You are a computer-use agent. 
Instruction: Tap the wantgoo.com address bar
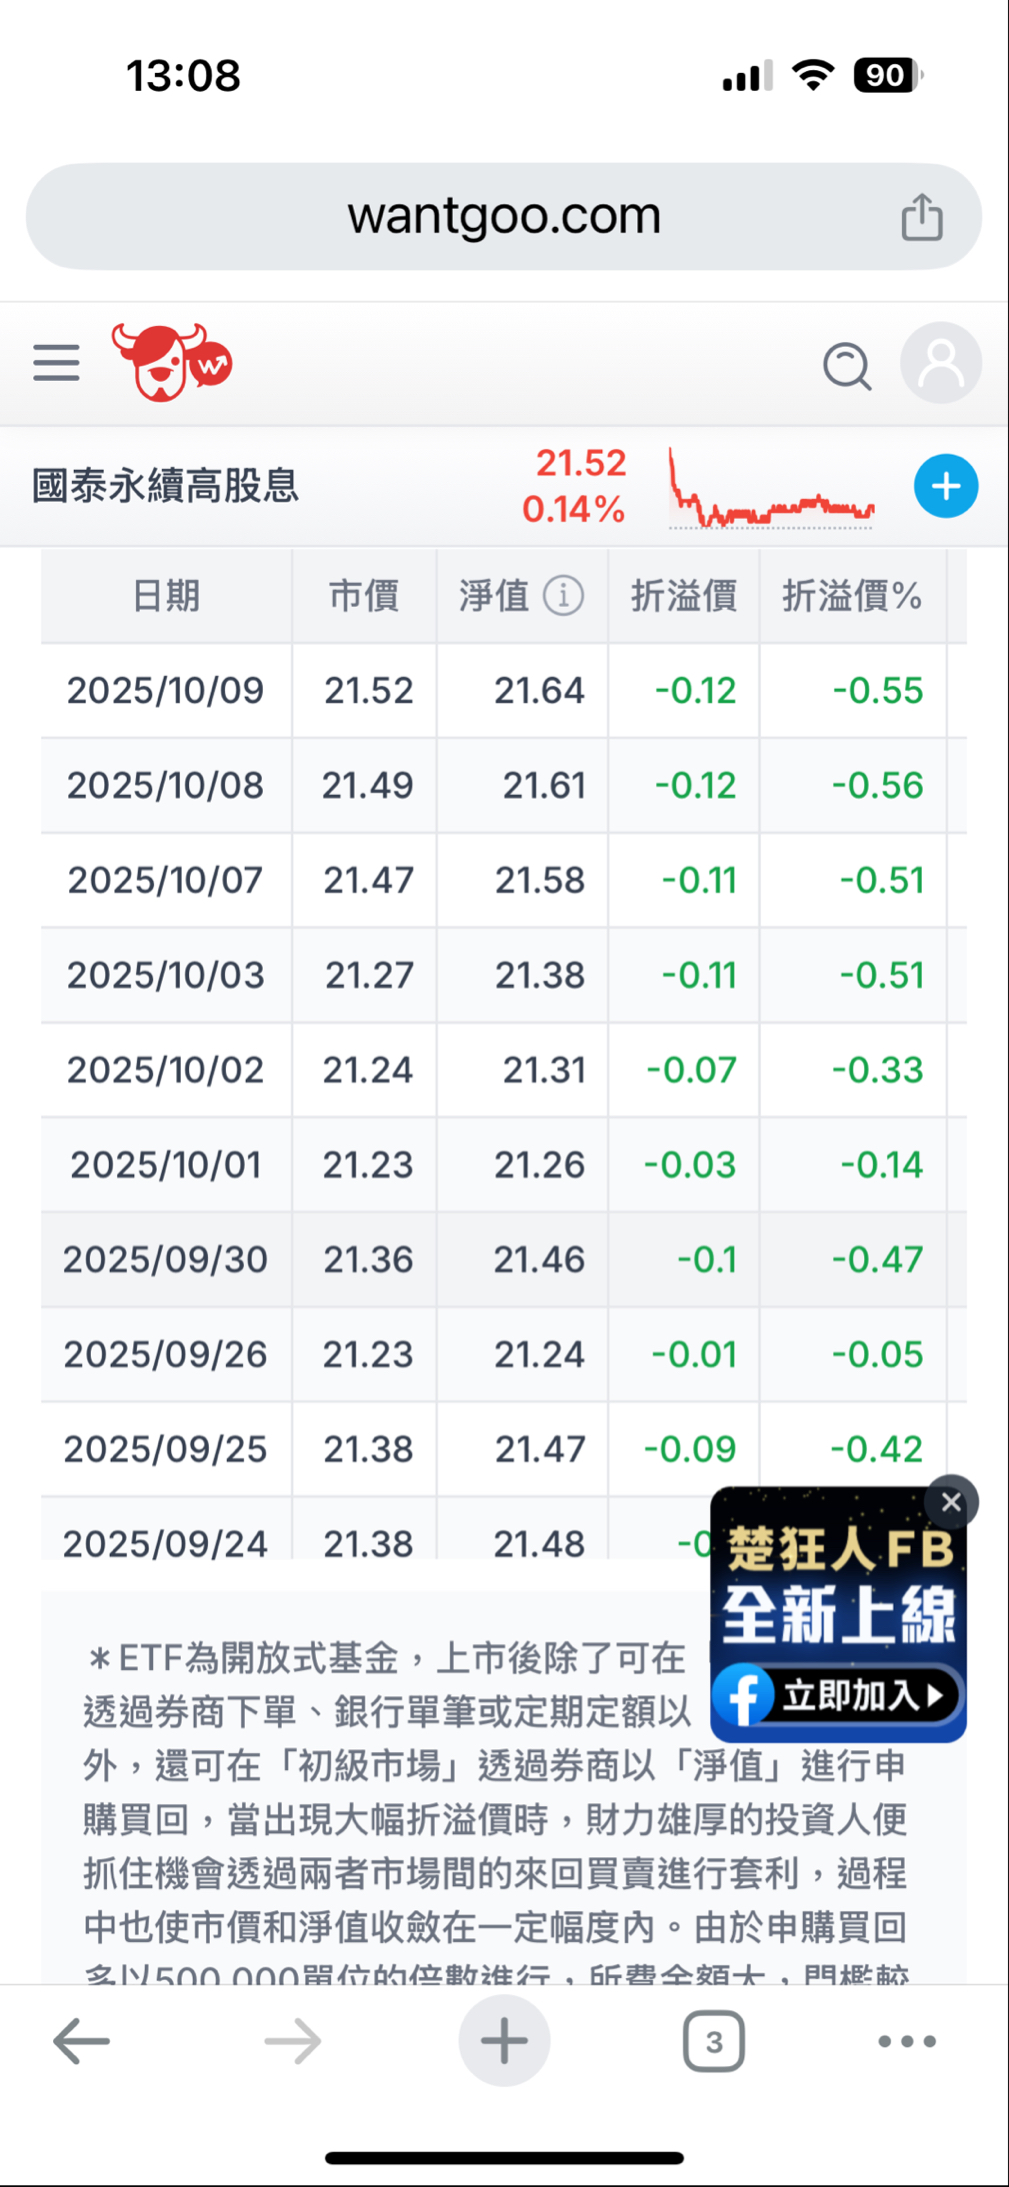[504, 216]
